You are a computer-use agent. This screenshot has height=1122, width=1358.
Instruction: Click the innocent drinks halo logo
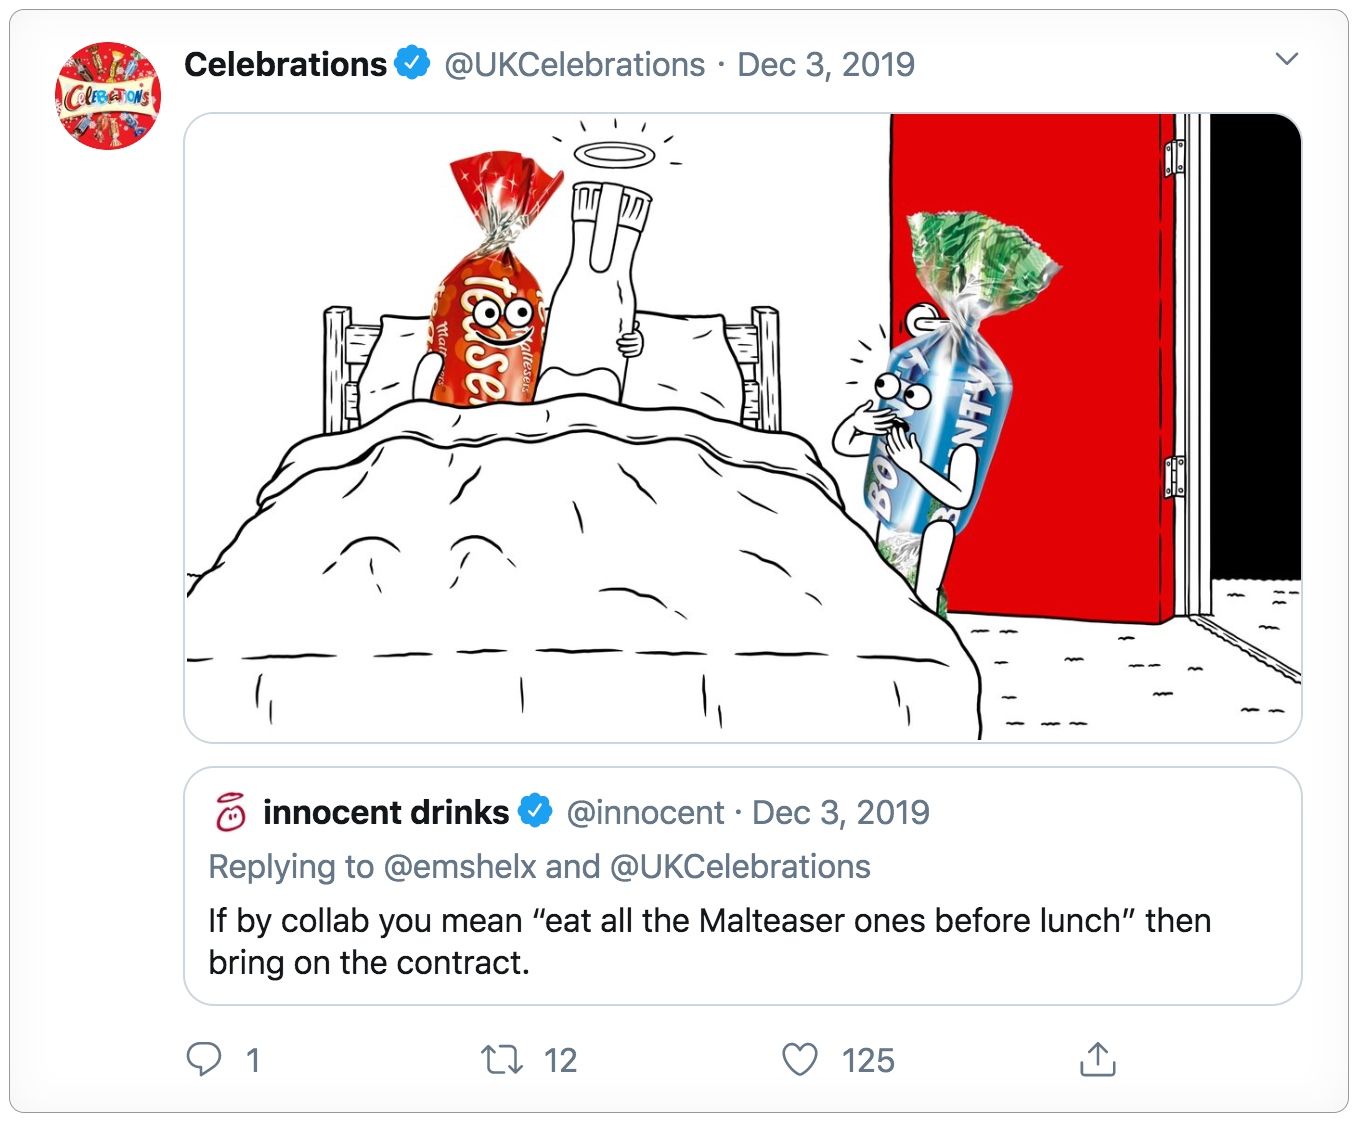pyautogui.click(x=231, y=812)
